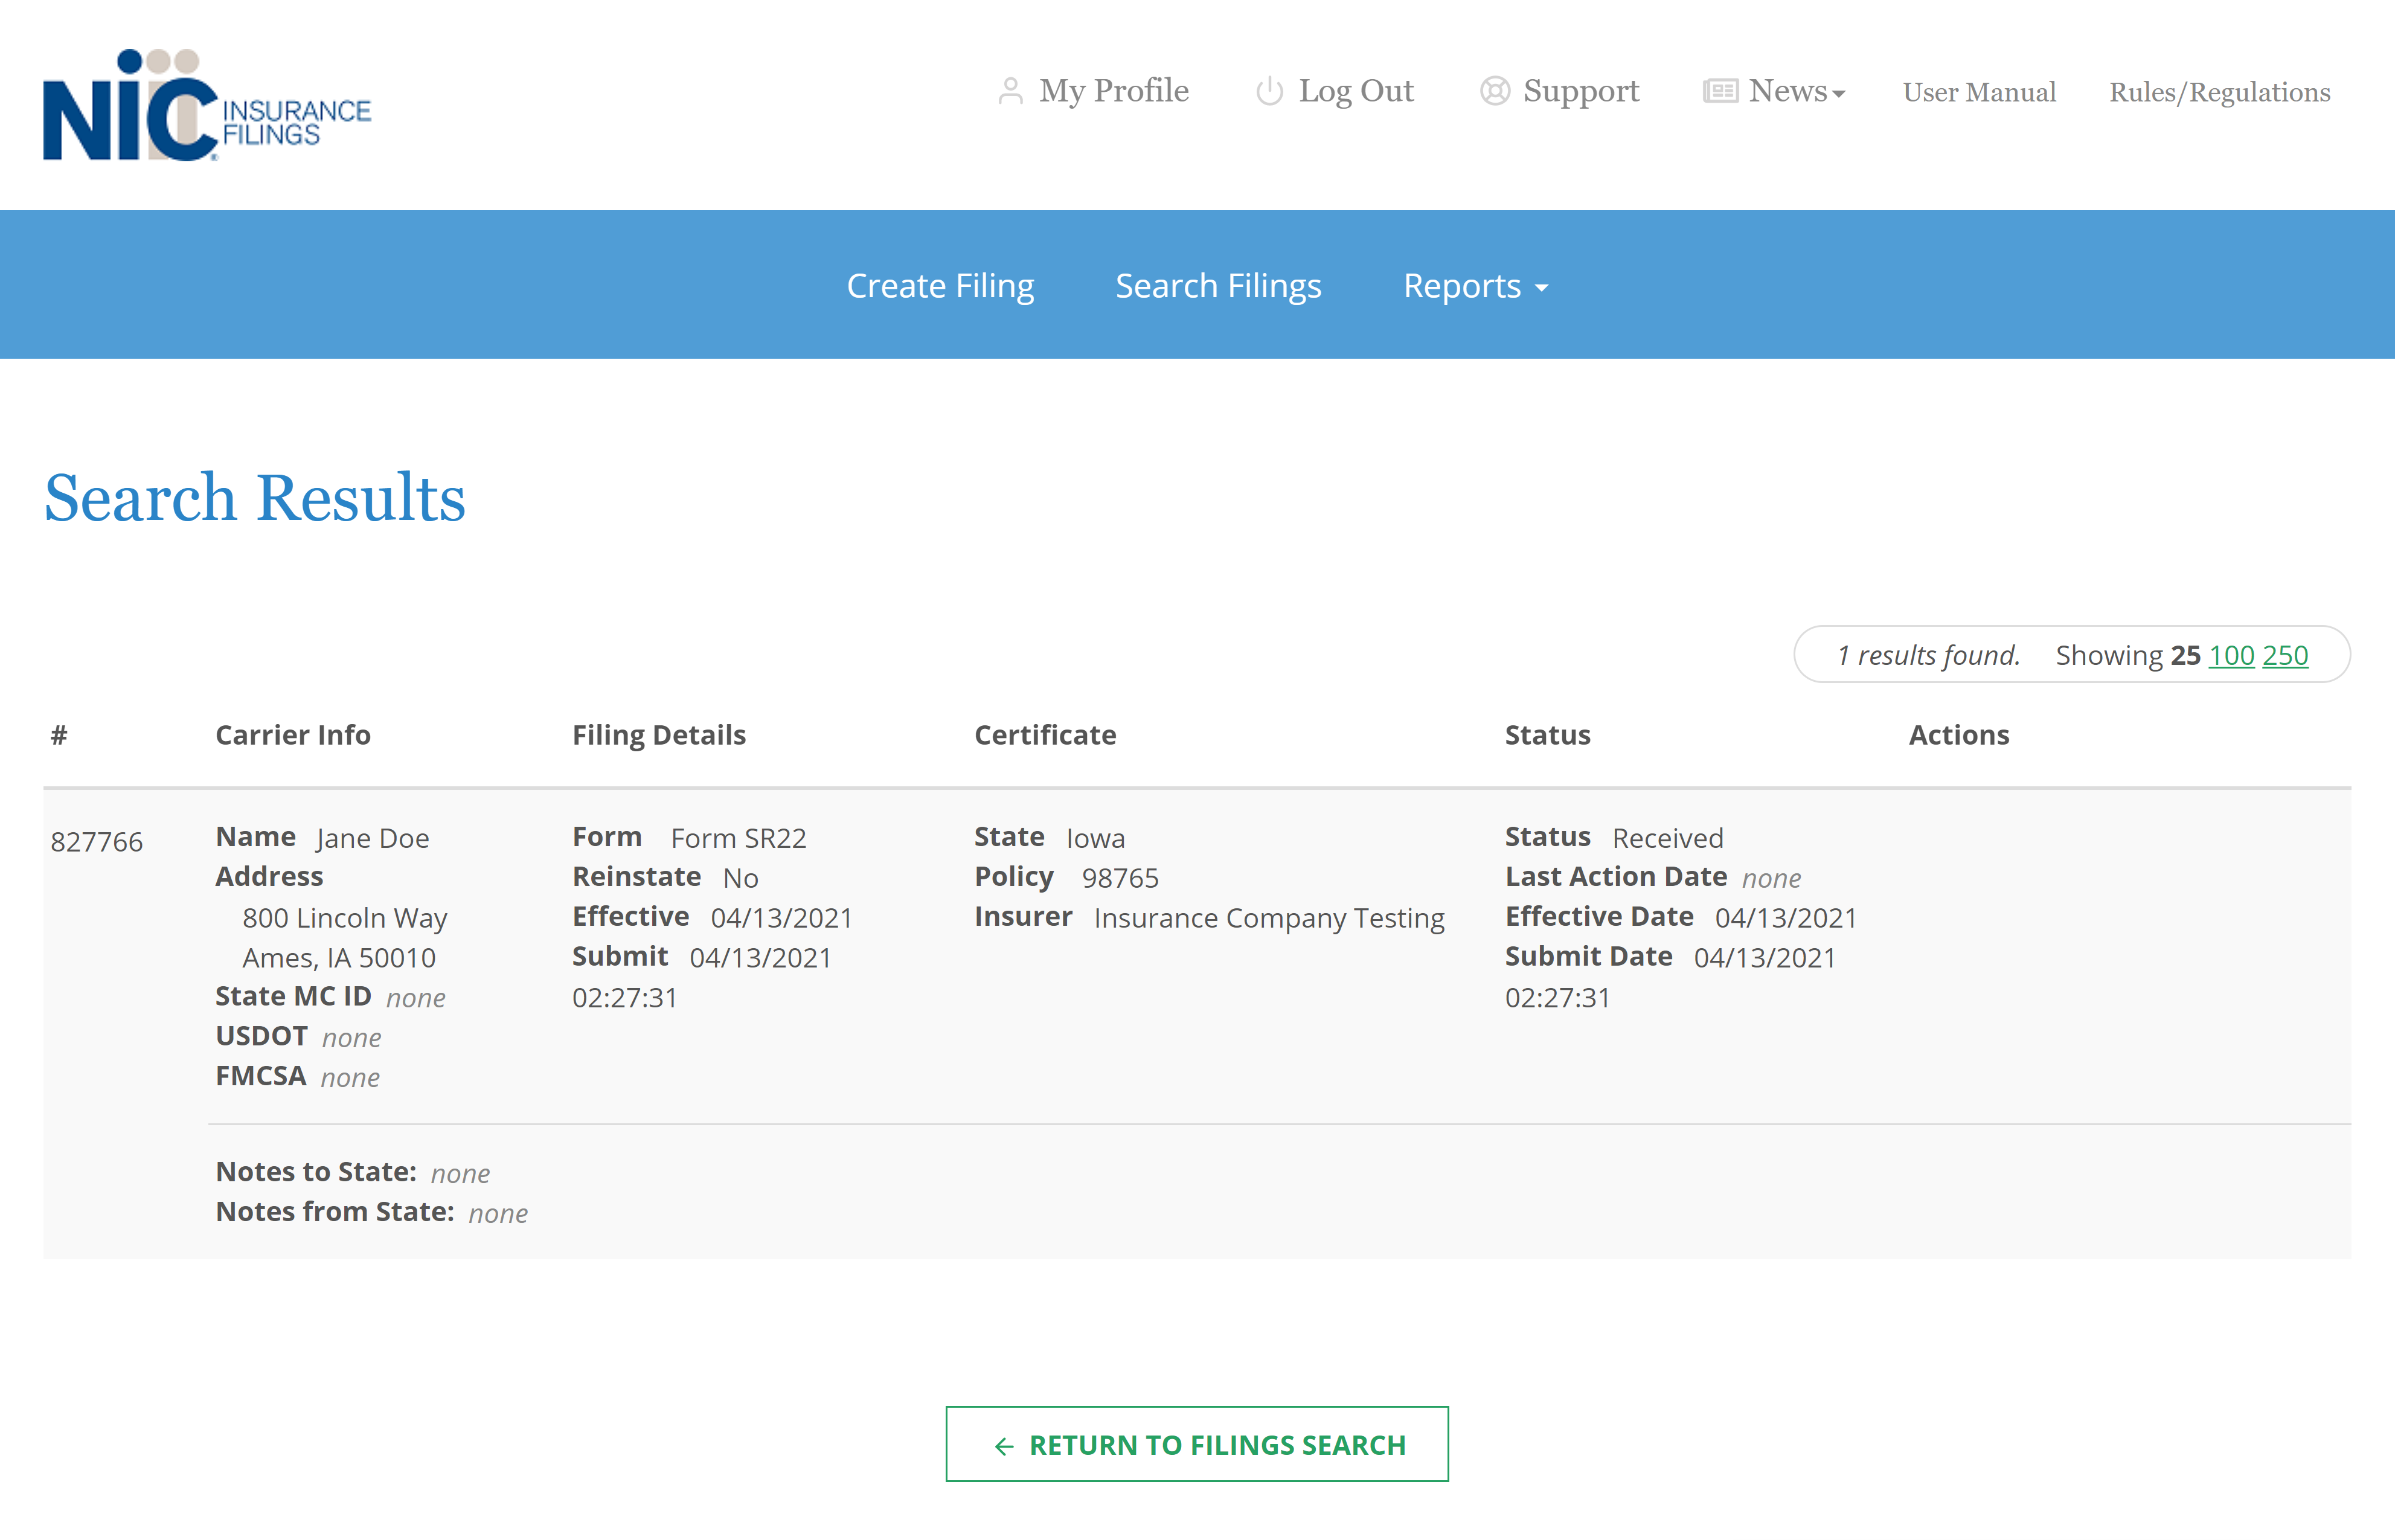Click filing number 827766
2395x1540 pixels.
(96, 841)
